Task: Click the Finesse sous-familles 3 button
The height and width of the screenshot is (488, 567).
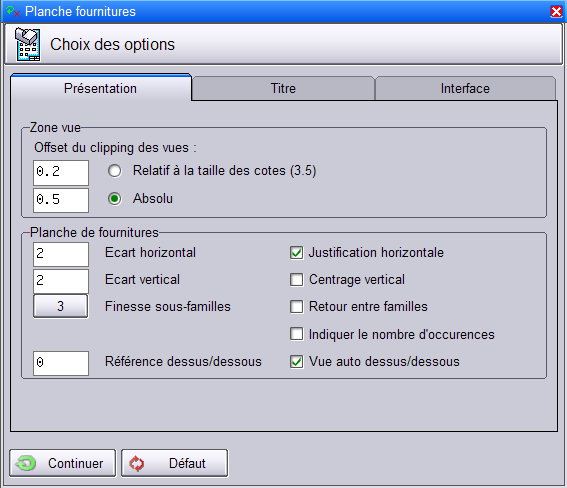Action: [x=60, y=307]
